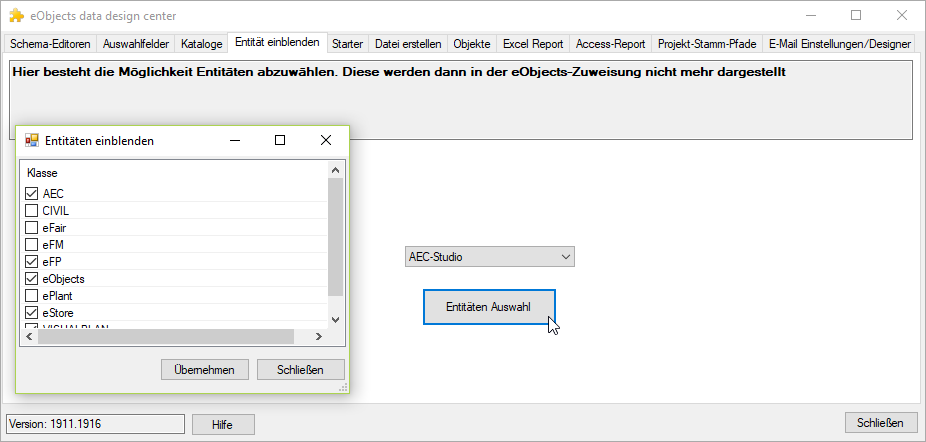Go to the Kataloge tab
The image size is (926, 442).
coord(201,44)
